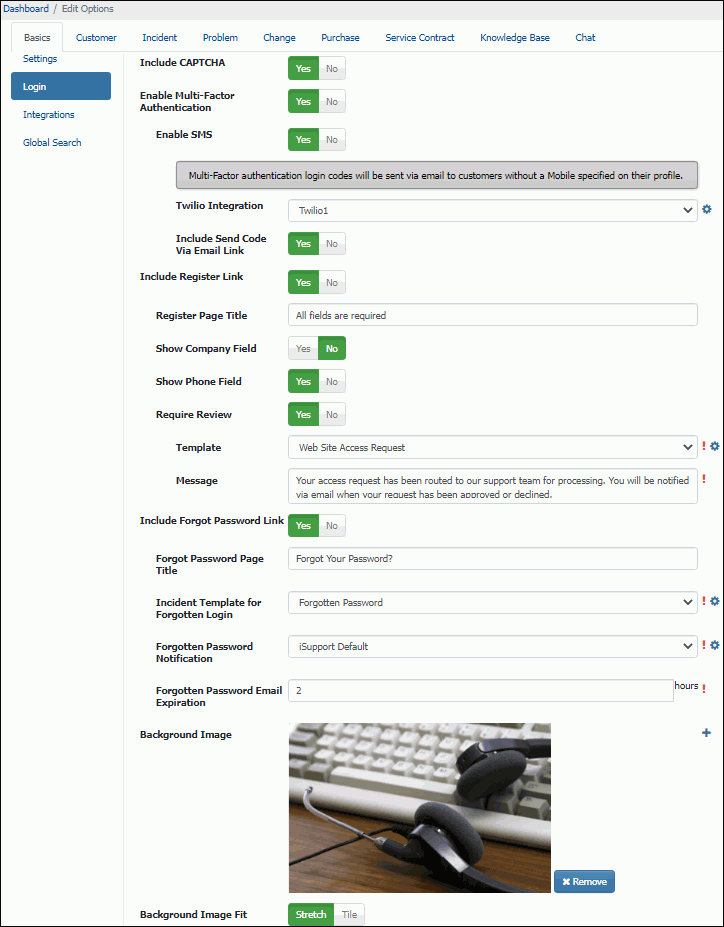Click gear icon beside Incident Template for Forgotten Login
This screenshot has width=724, height=927.
click(715, 601)
